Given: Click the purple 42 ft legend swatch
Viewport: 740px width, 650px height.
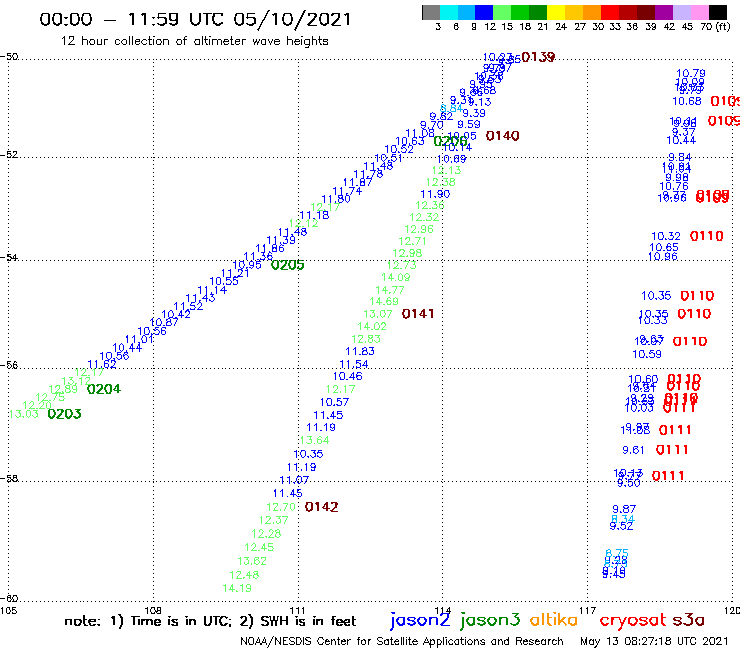Looking at the screenshot, I should coord(664,12).
